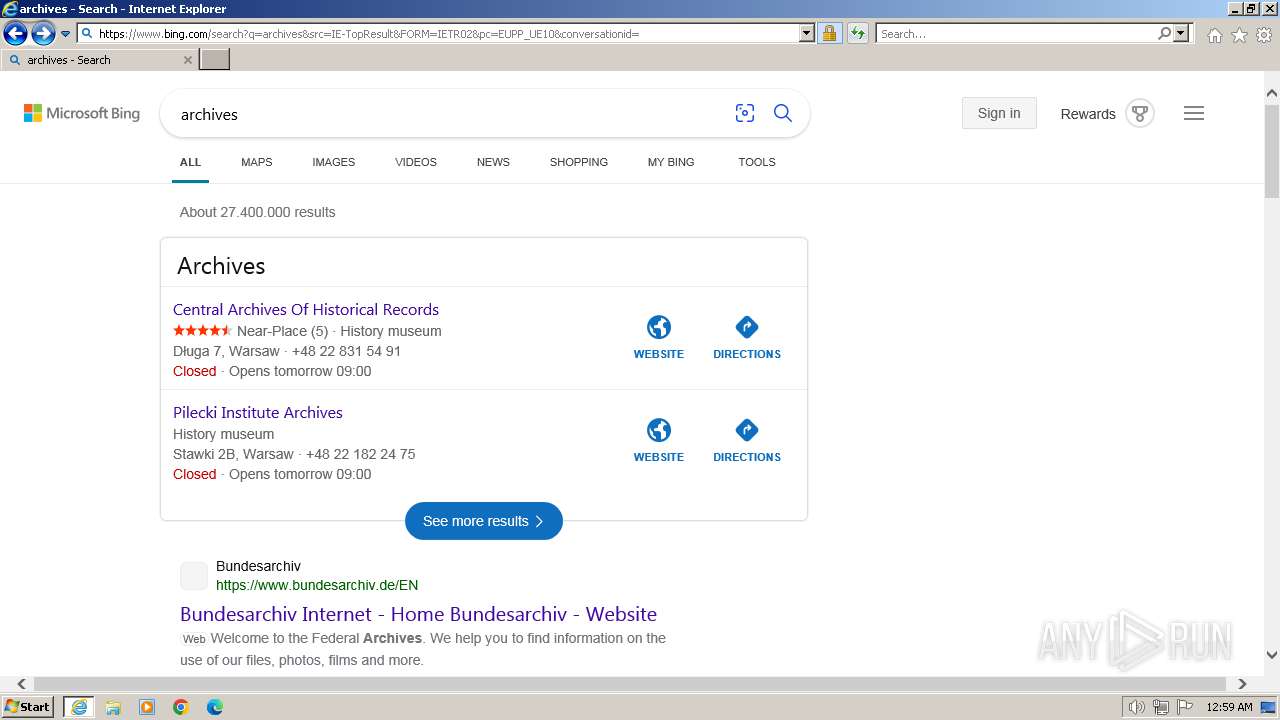
Task: Open the TOOLS search filter
Action: (757, 162)
